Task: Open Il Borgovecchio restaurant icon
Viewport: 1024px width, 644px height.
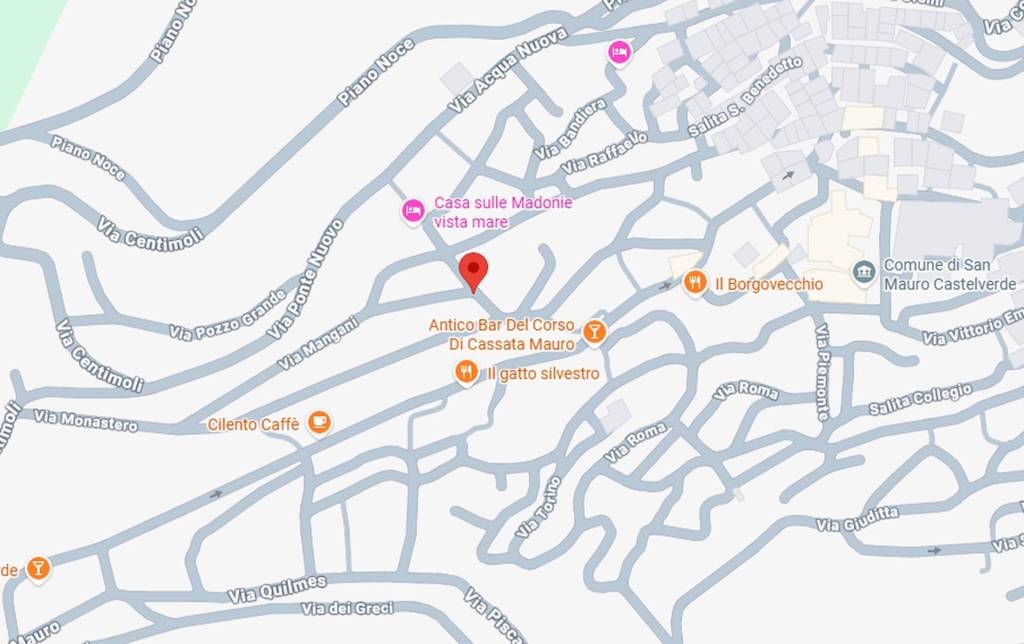Action: click(695, 283)
